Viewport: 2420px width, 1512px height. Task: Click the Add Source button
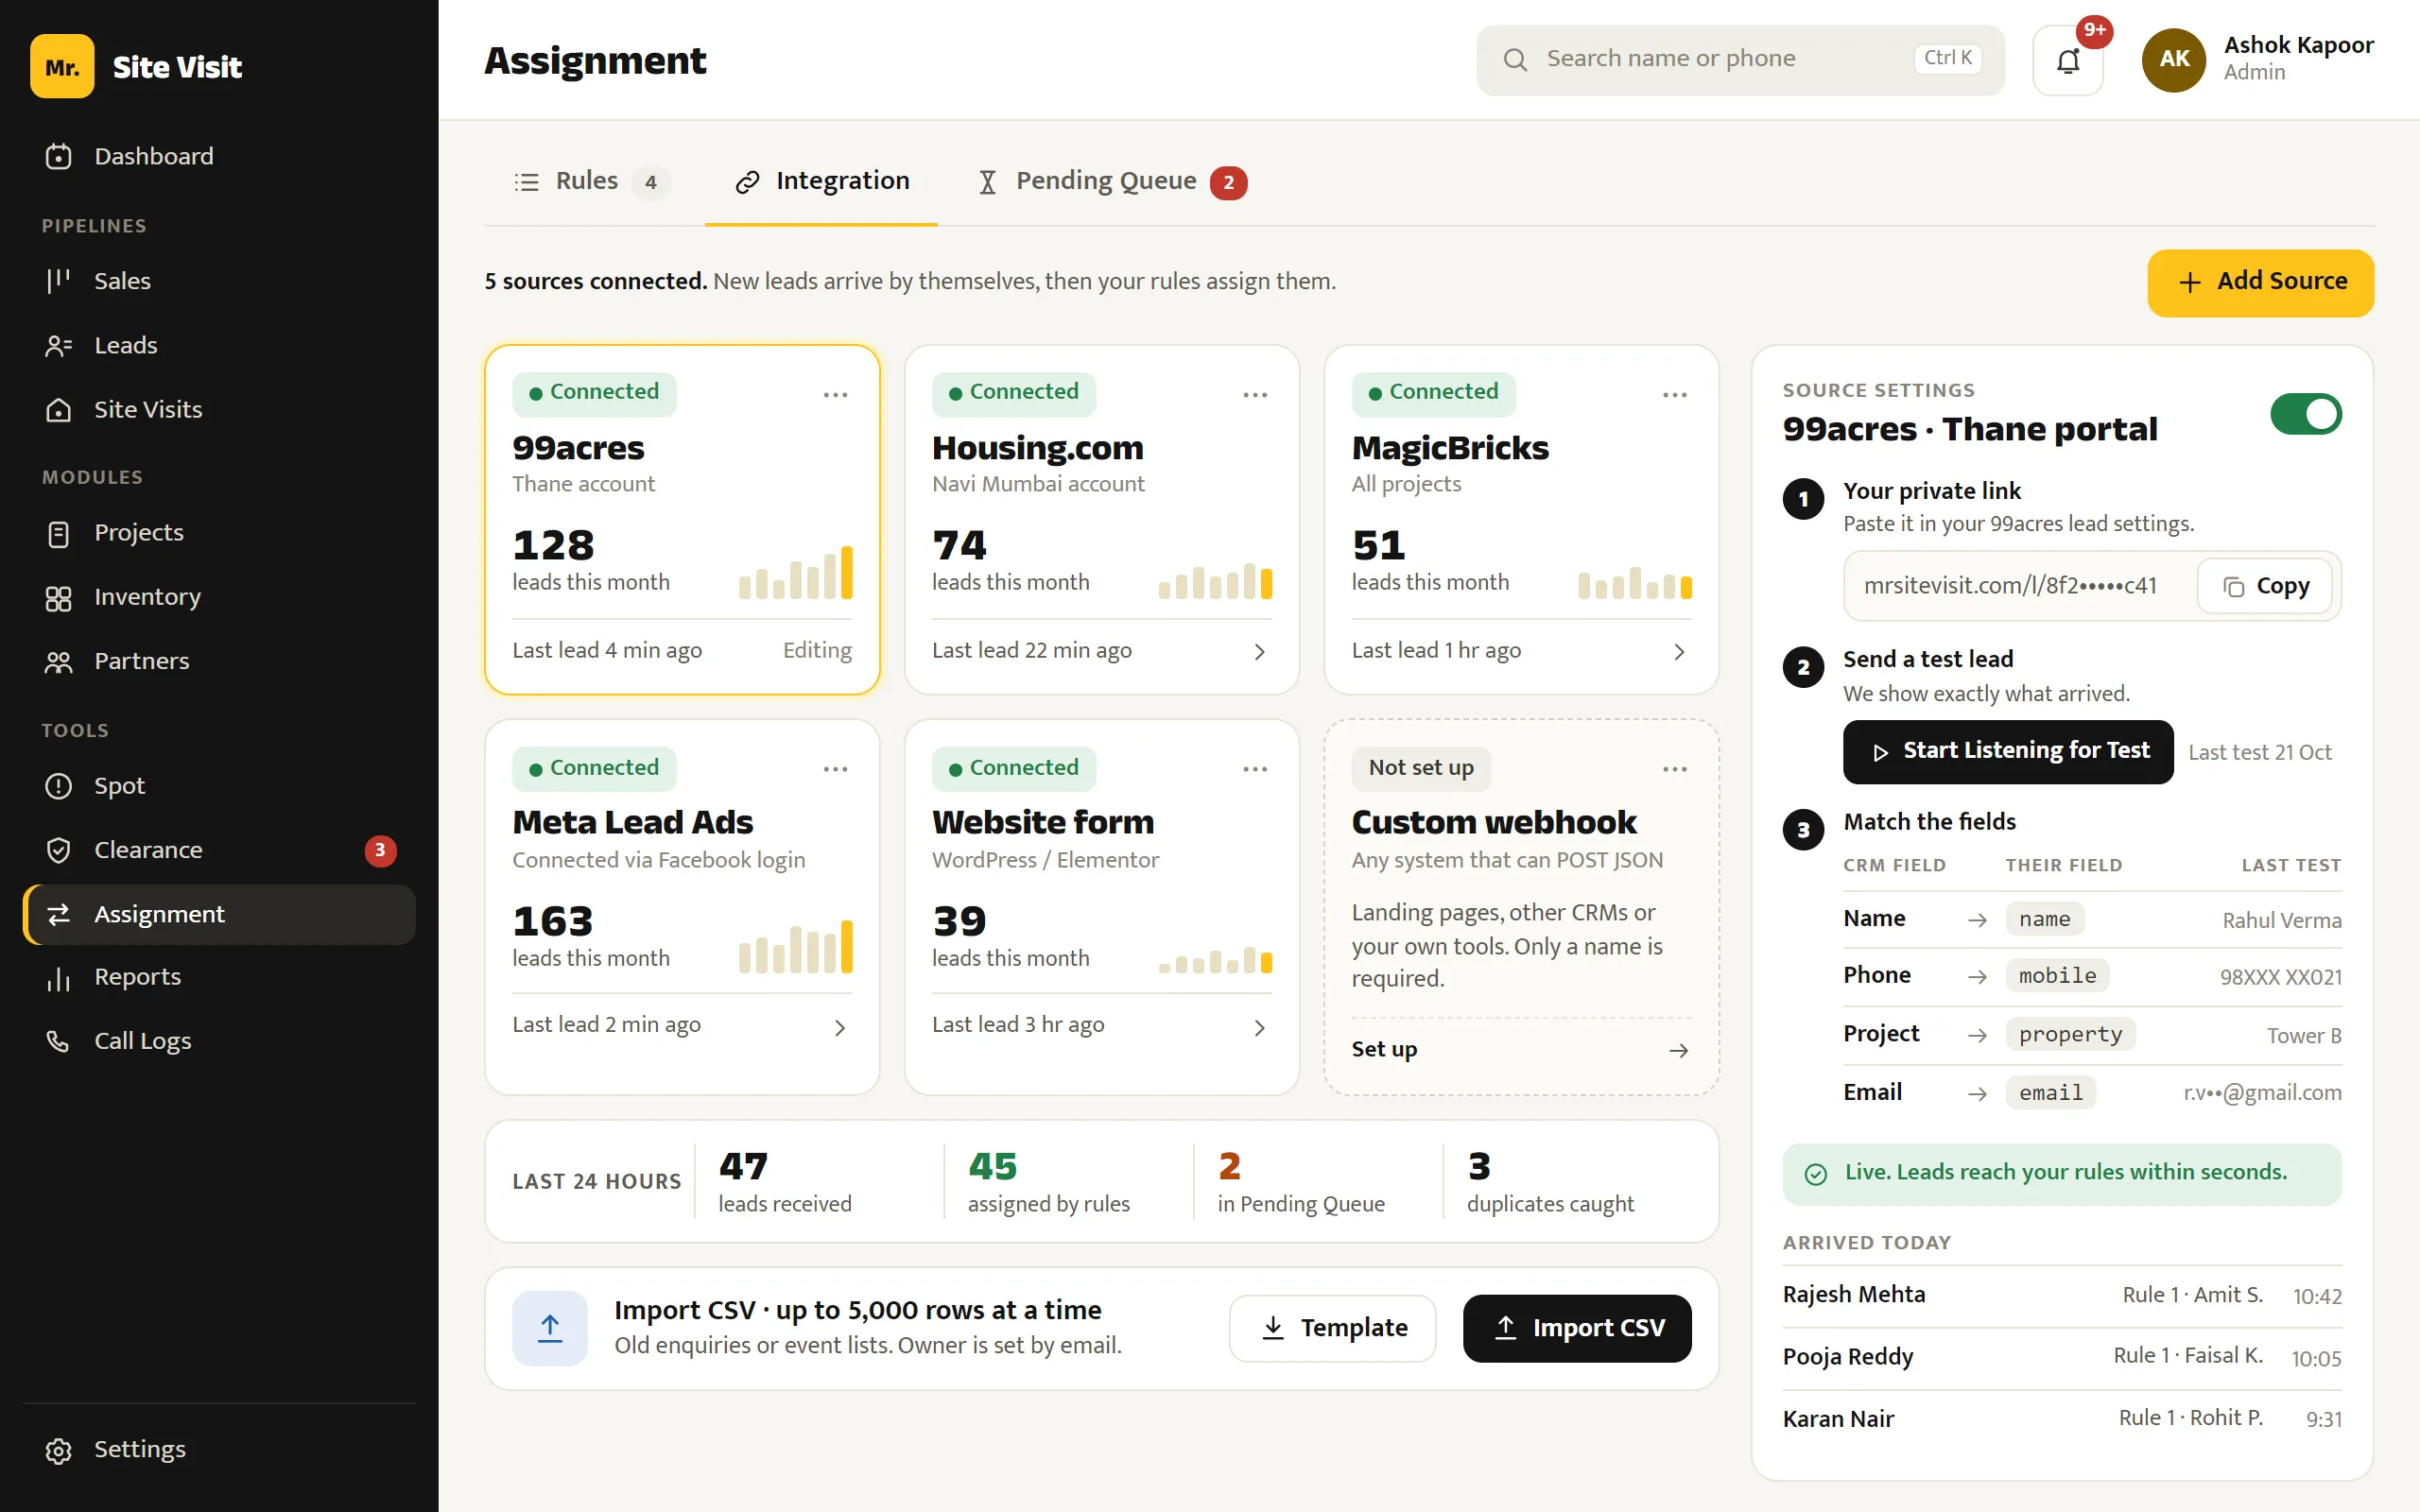pyautogui.click(x=2260, y=282)
